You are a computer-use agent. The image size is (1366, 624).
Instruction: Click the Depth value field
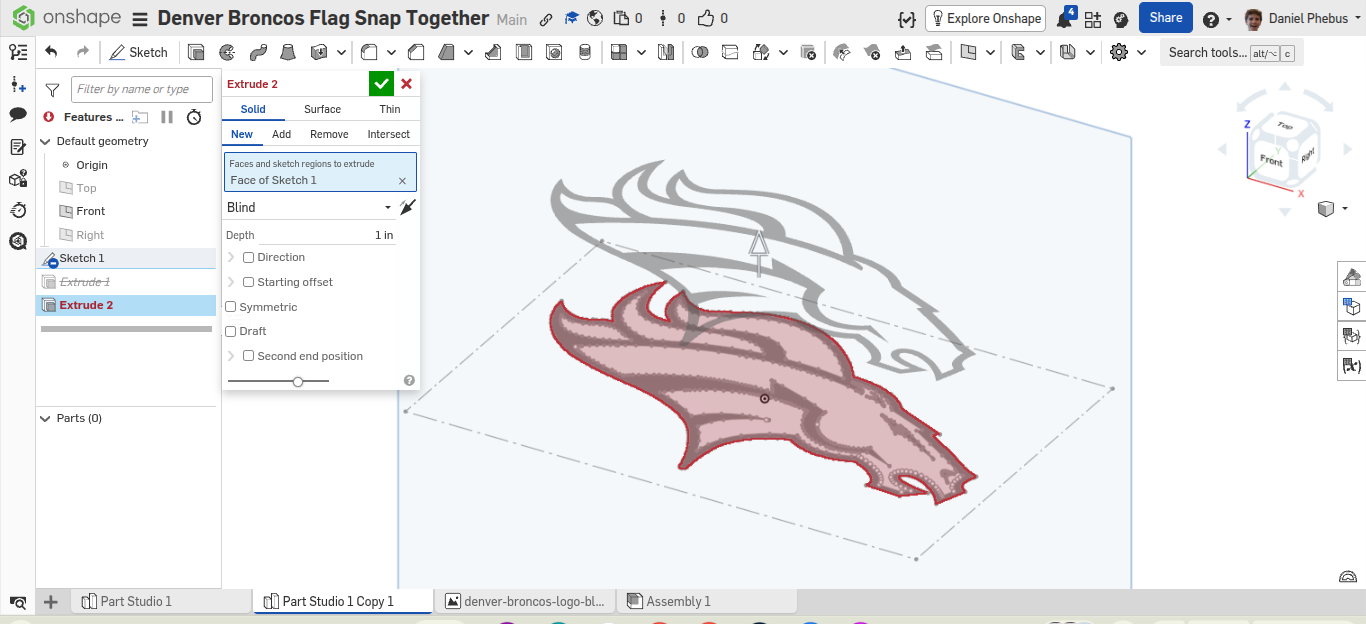click(326, 235)
